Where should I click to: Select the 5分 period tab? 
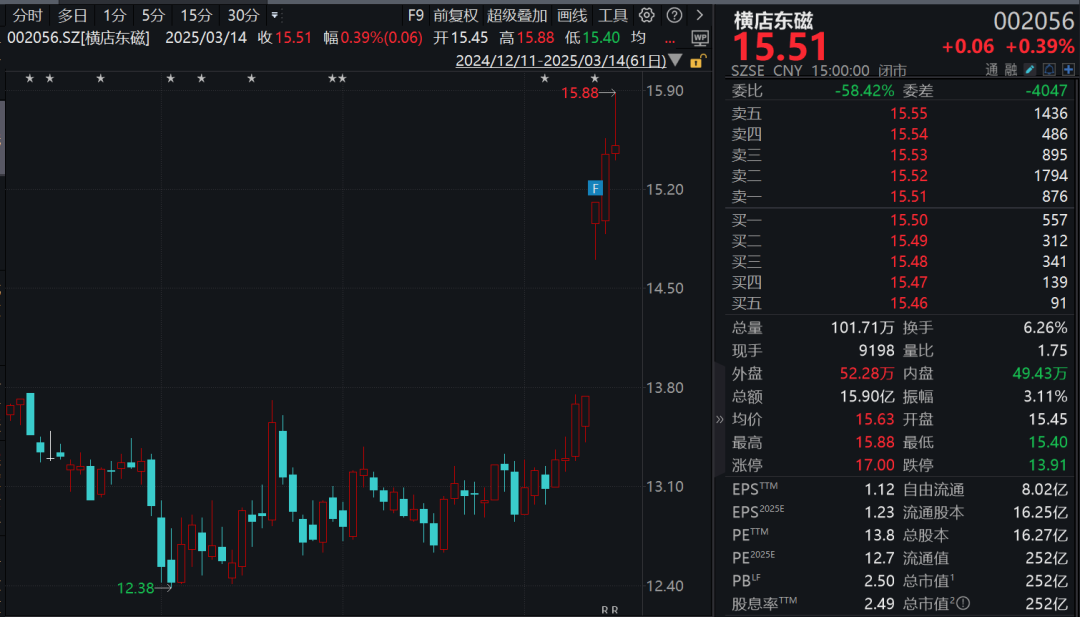153,15
